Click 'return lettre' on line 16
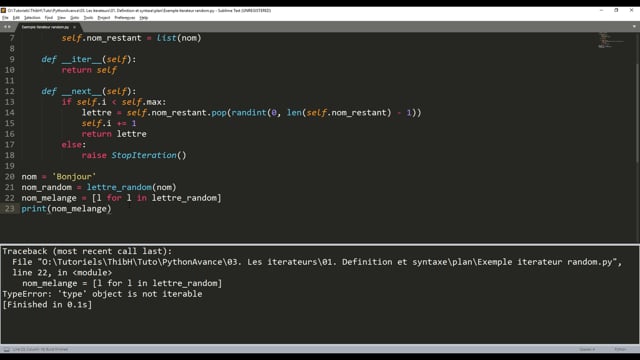640x360 pixels. [114, 134]
